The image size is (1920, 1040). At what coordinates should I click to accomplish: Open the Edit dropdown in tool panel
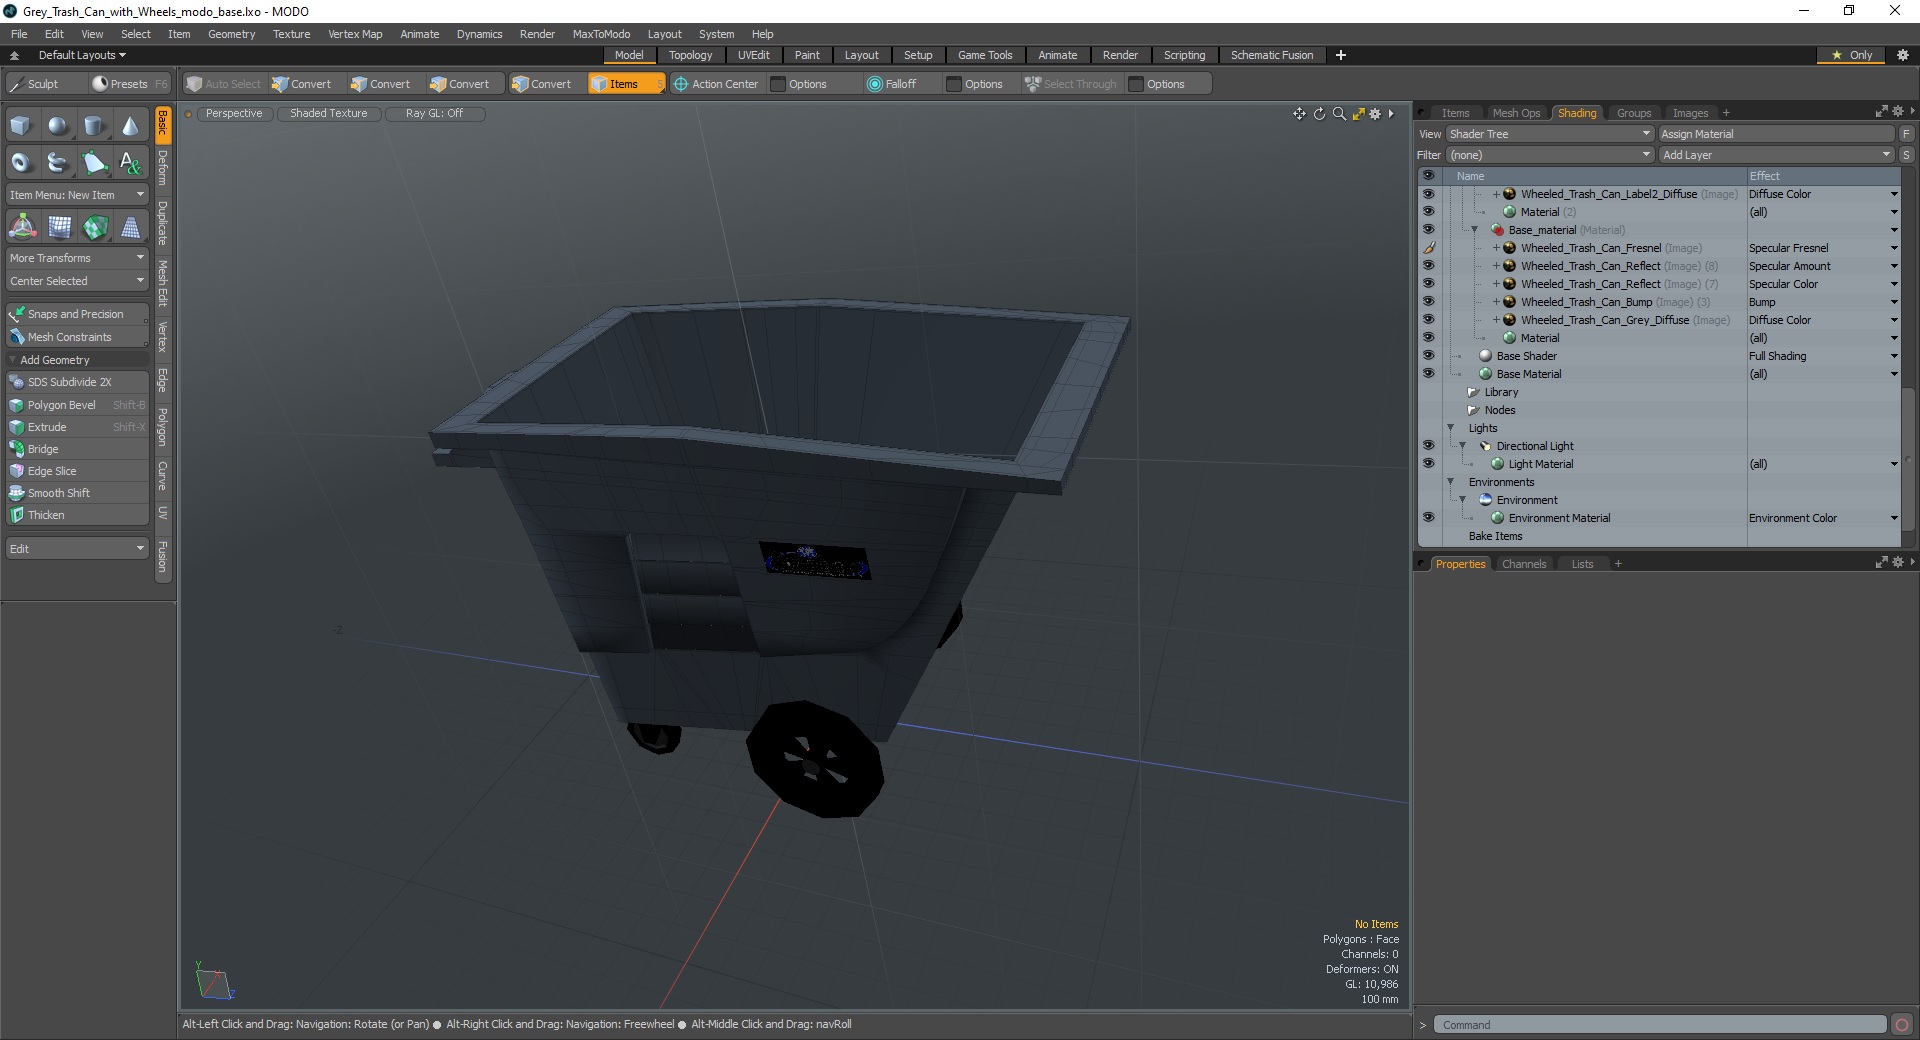pos(77,549)
